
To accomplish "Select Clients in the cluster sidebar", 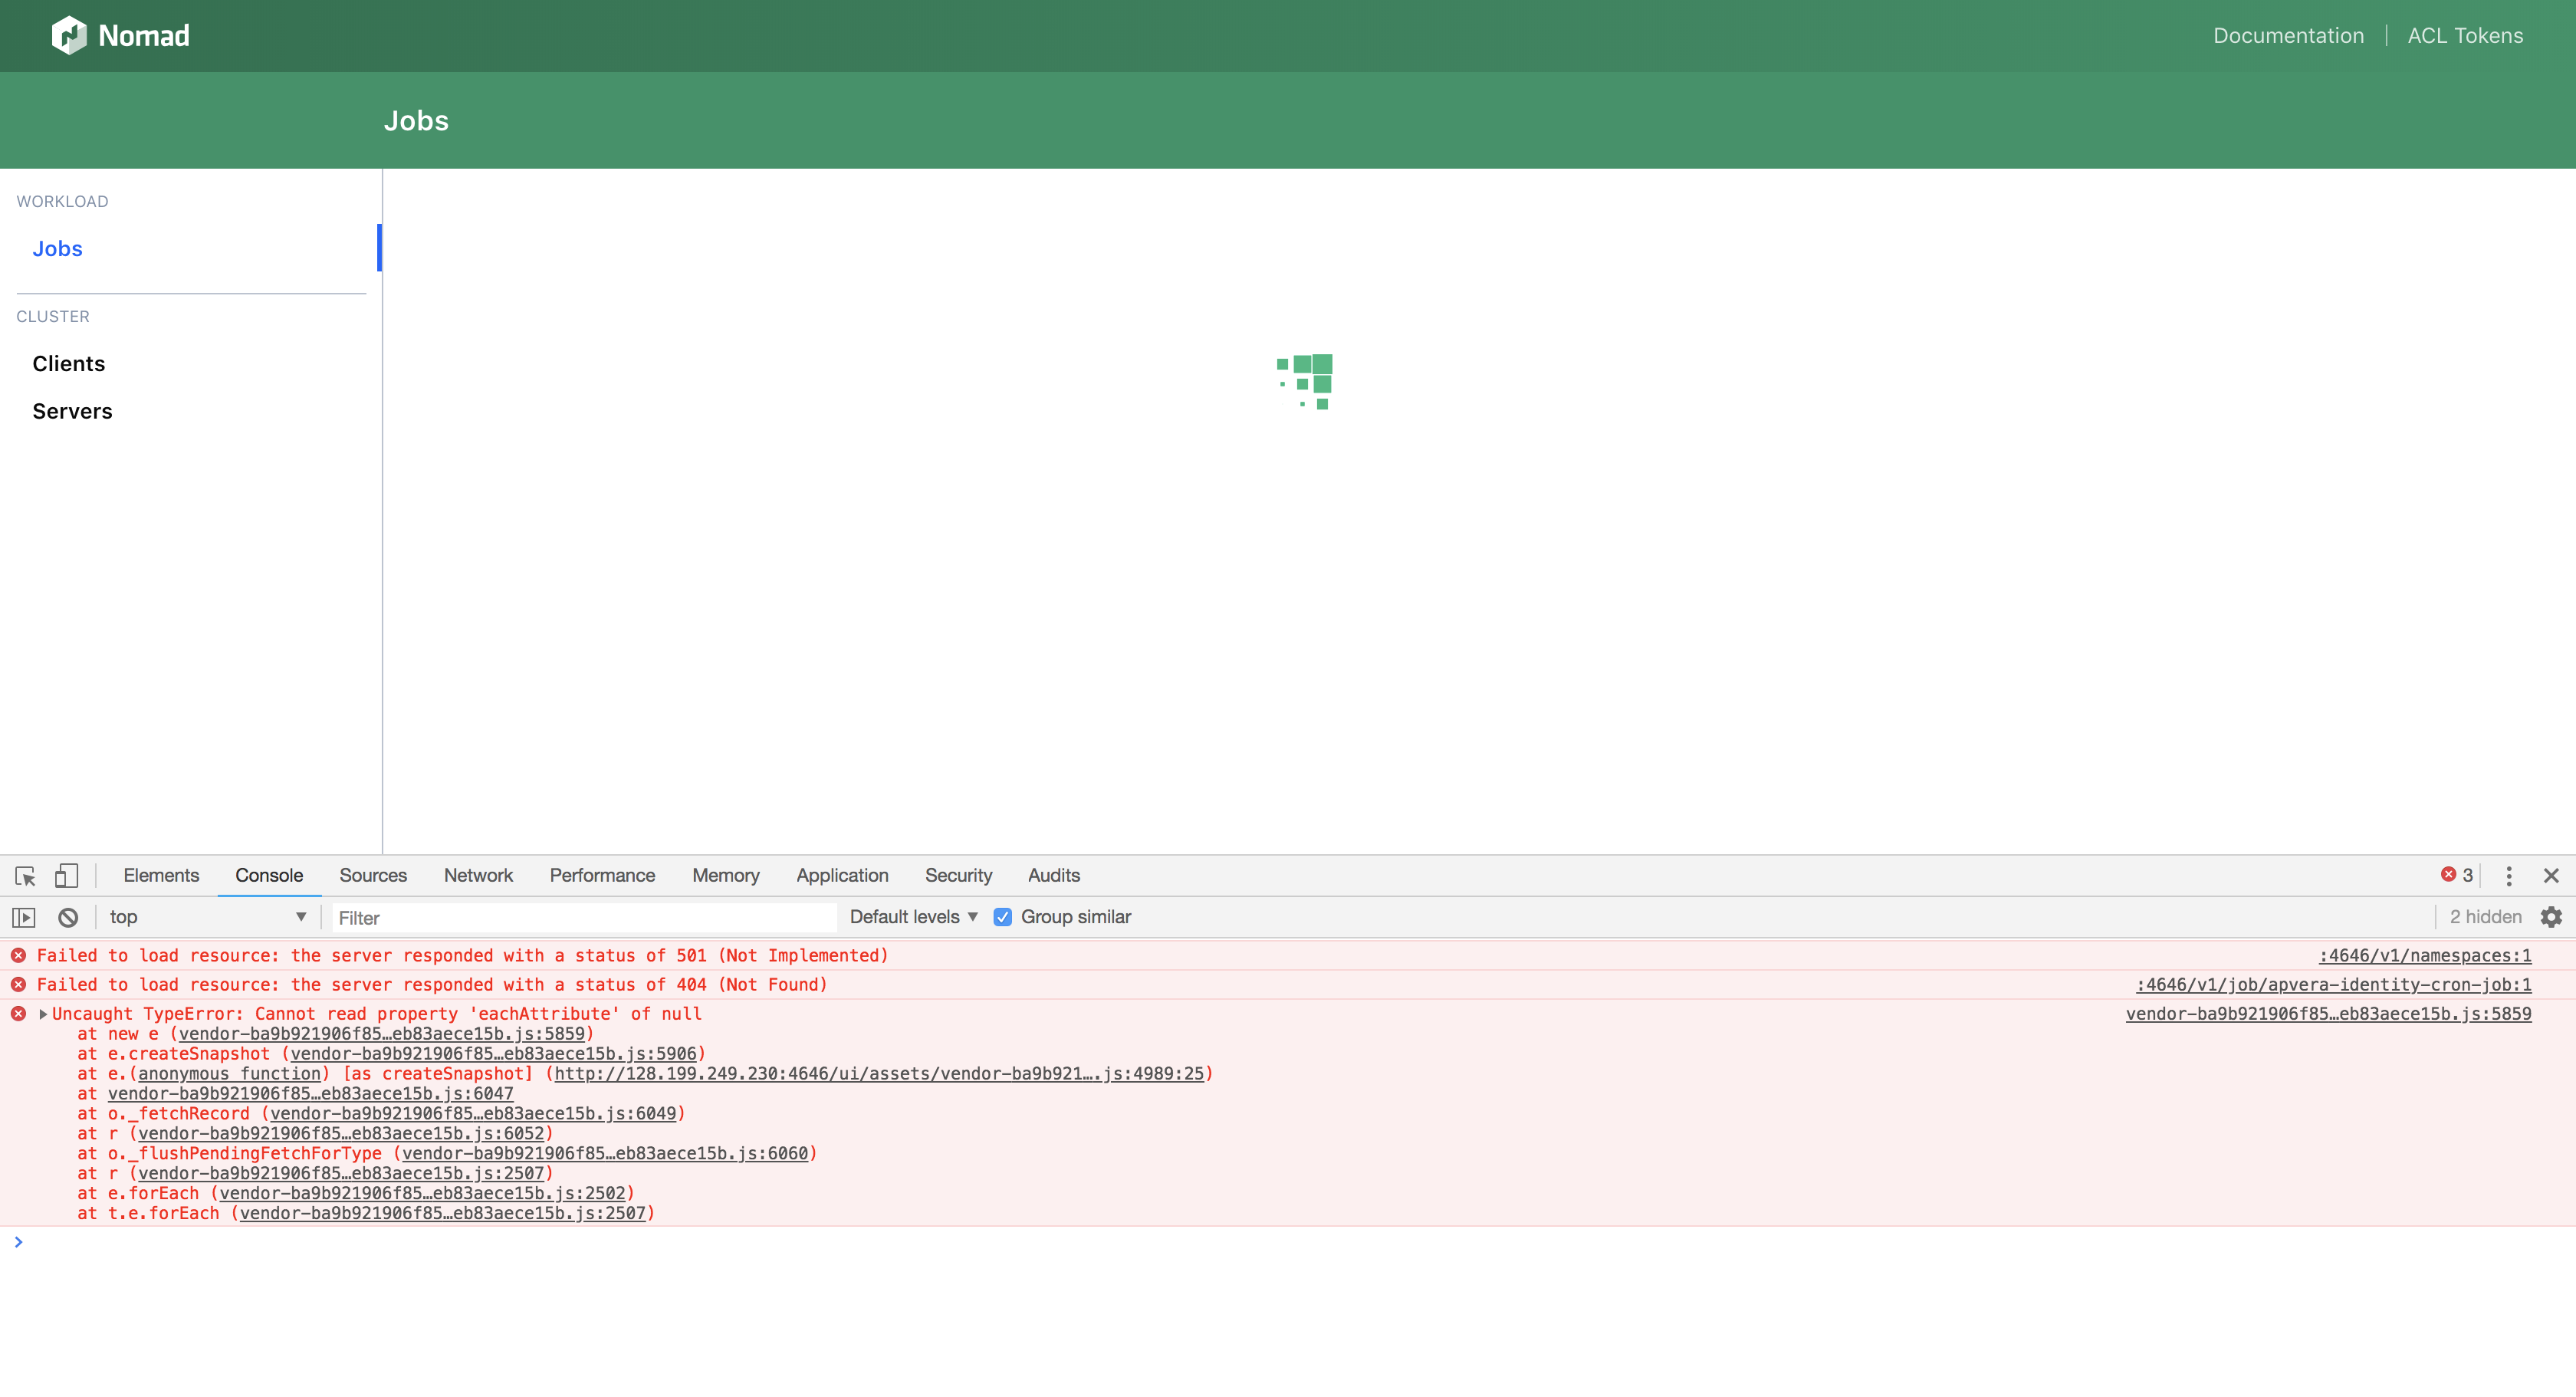I will 68,364.
